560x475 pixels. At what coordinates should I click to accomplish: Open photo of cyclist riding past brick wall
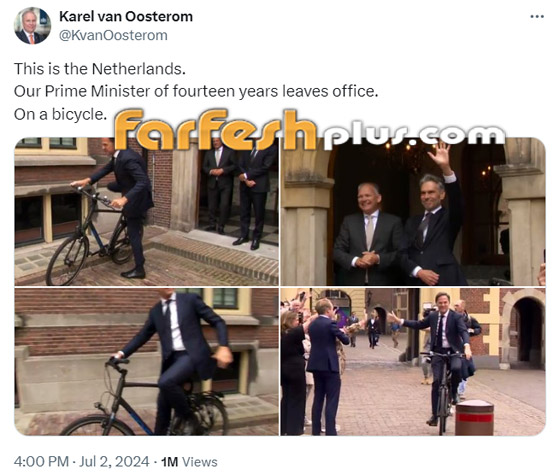pyautogui.click(x=146, y=361)
